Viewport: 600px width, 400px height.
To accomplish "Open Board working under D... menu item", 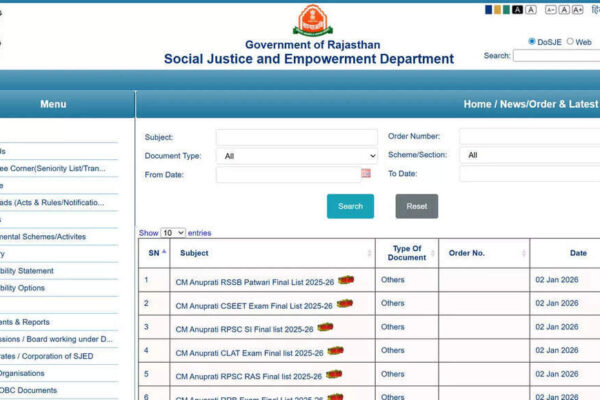I will (56, 339).
